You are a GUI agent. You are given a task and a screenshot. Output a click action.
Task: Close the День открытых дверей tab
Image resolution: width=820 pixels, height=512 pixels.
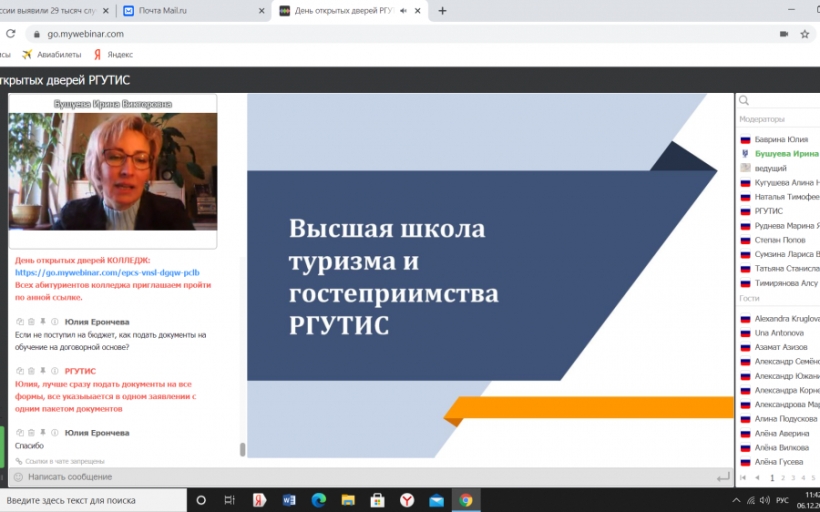(x=417, y=10)
